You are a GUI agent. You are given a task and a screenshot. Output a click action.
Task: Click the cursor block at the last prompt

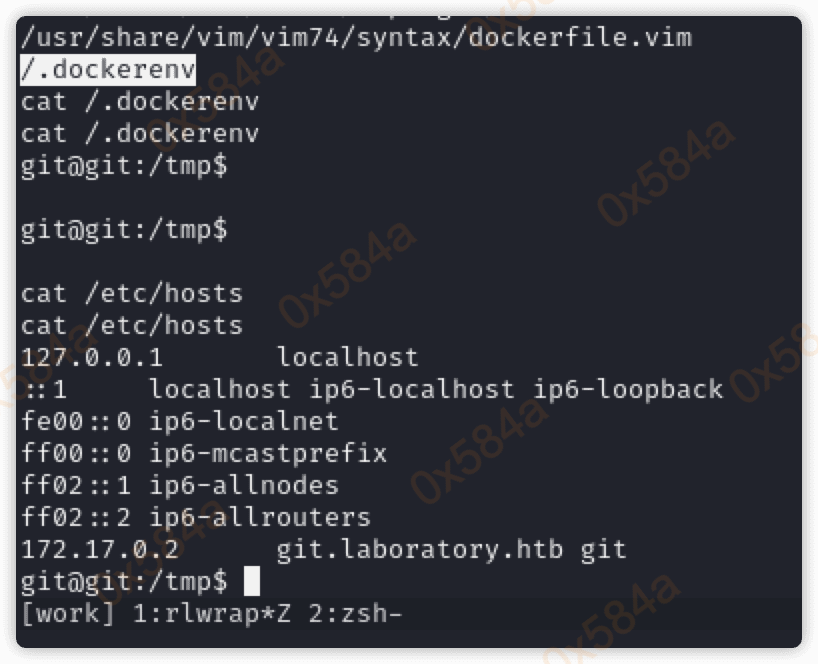pyautogui.click(x=251, y=580)
